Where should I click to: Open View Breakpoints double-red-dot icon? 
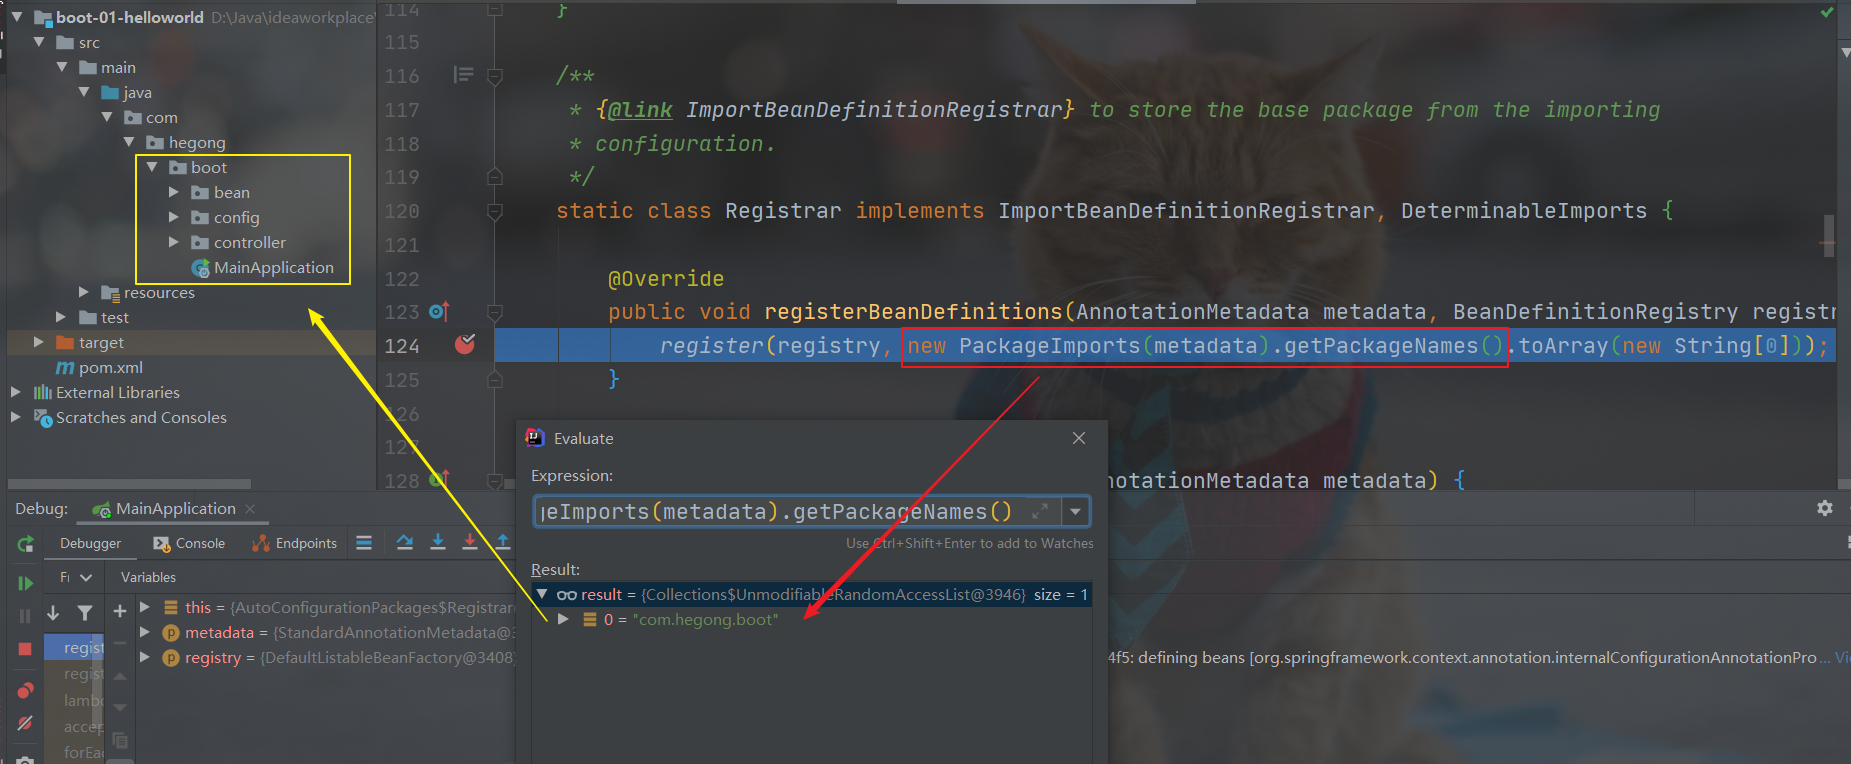click(26, 690)
